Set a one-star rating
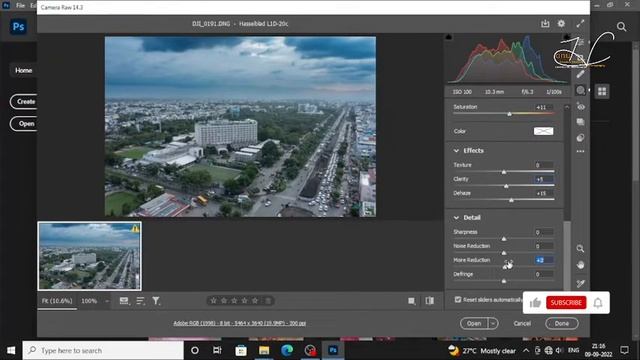This screenshot has height=360, width=640. pyautogui.click(x=213, y=301)
